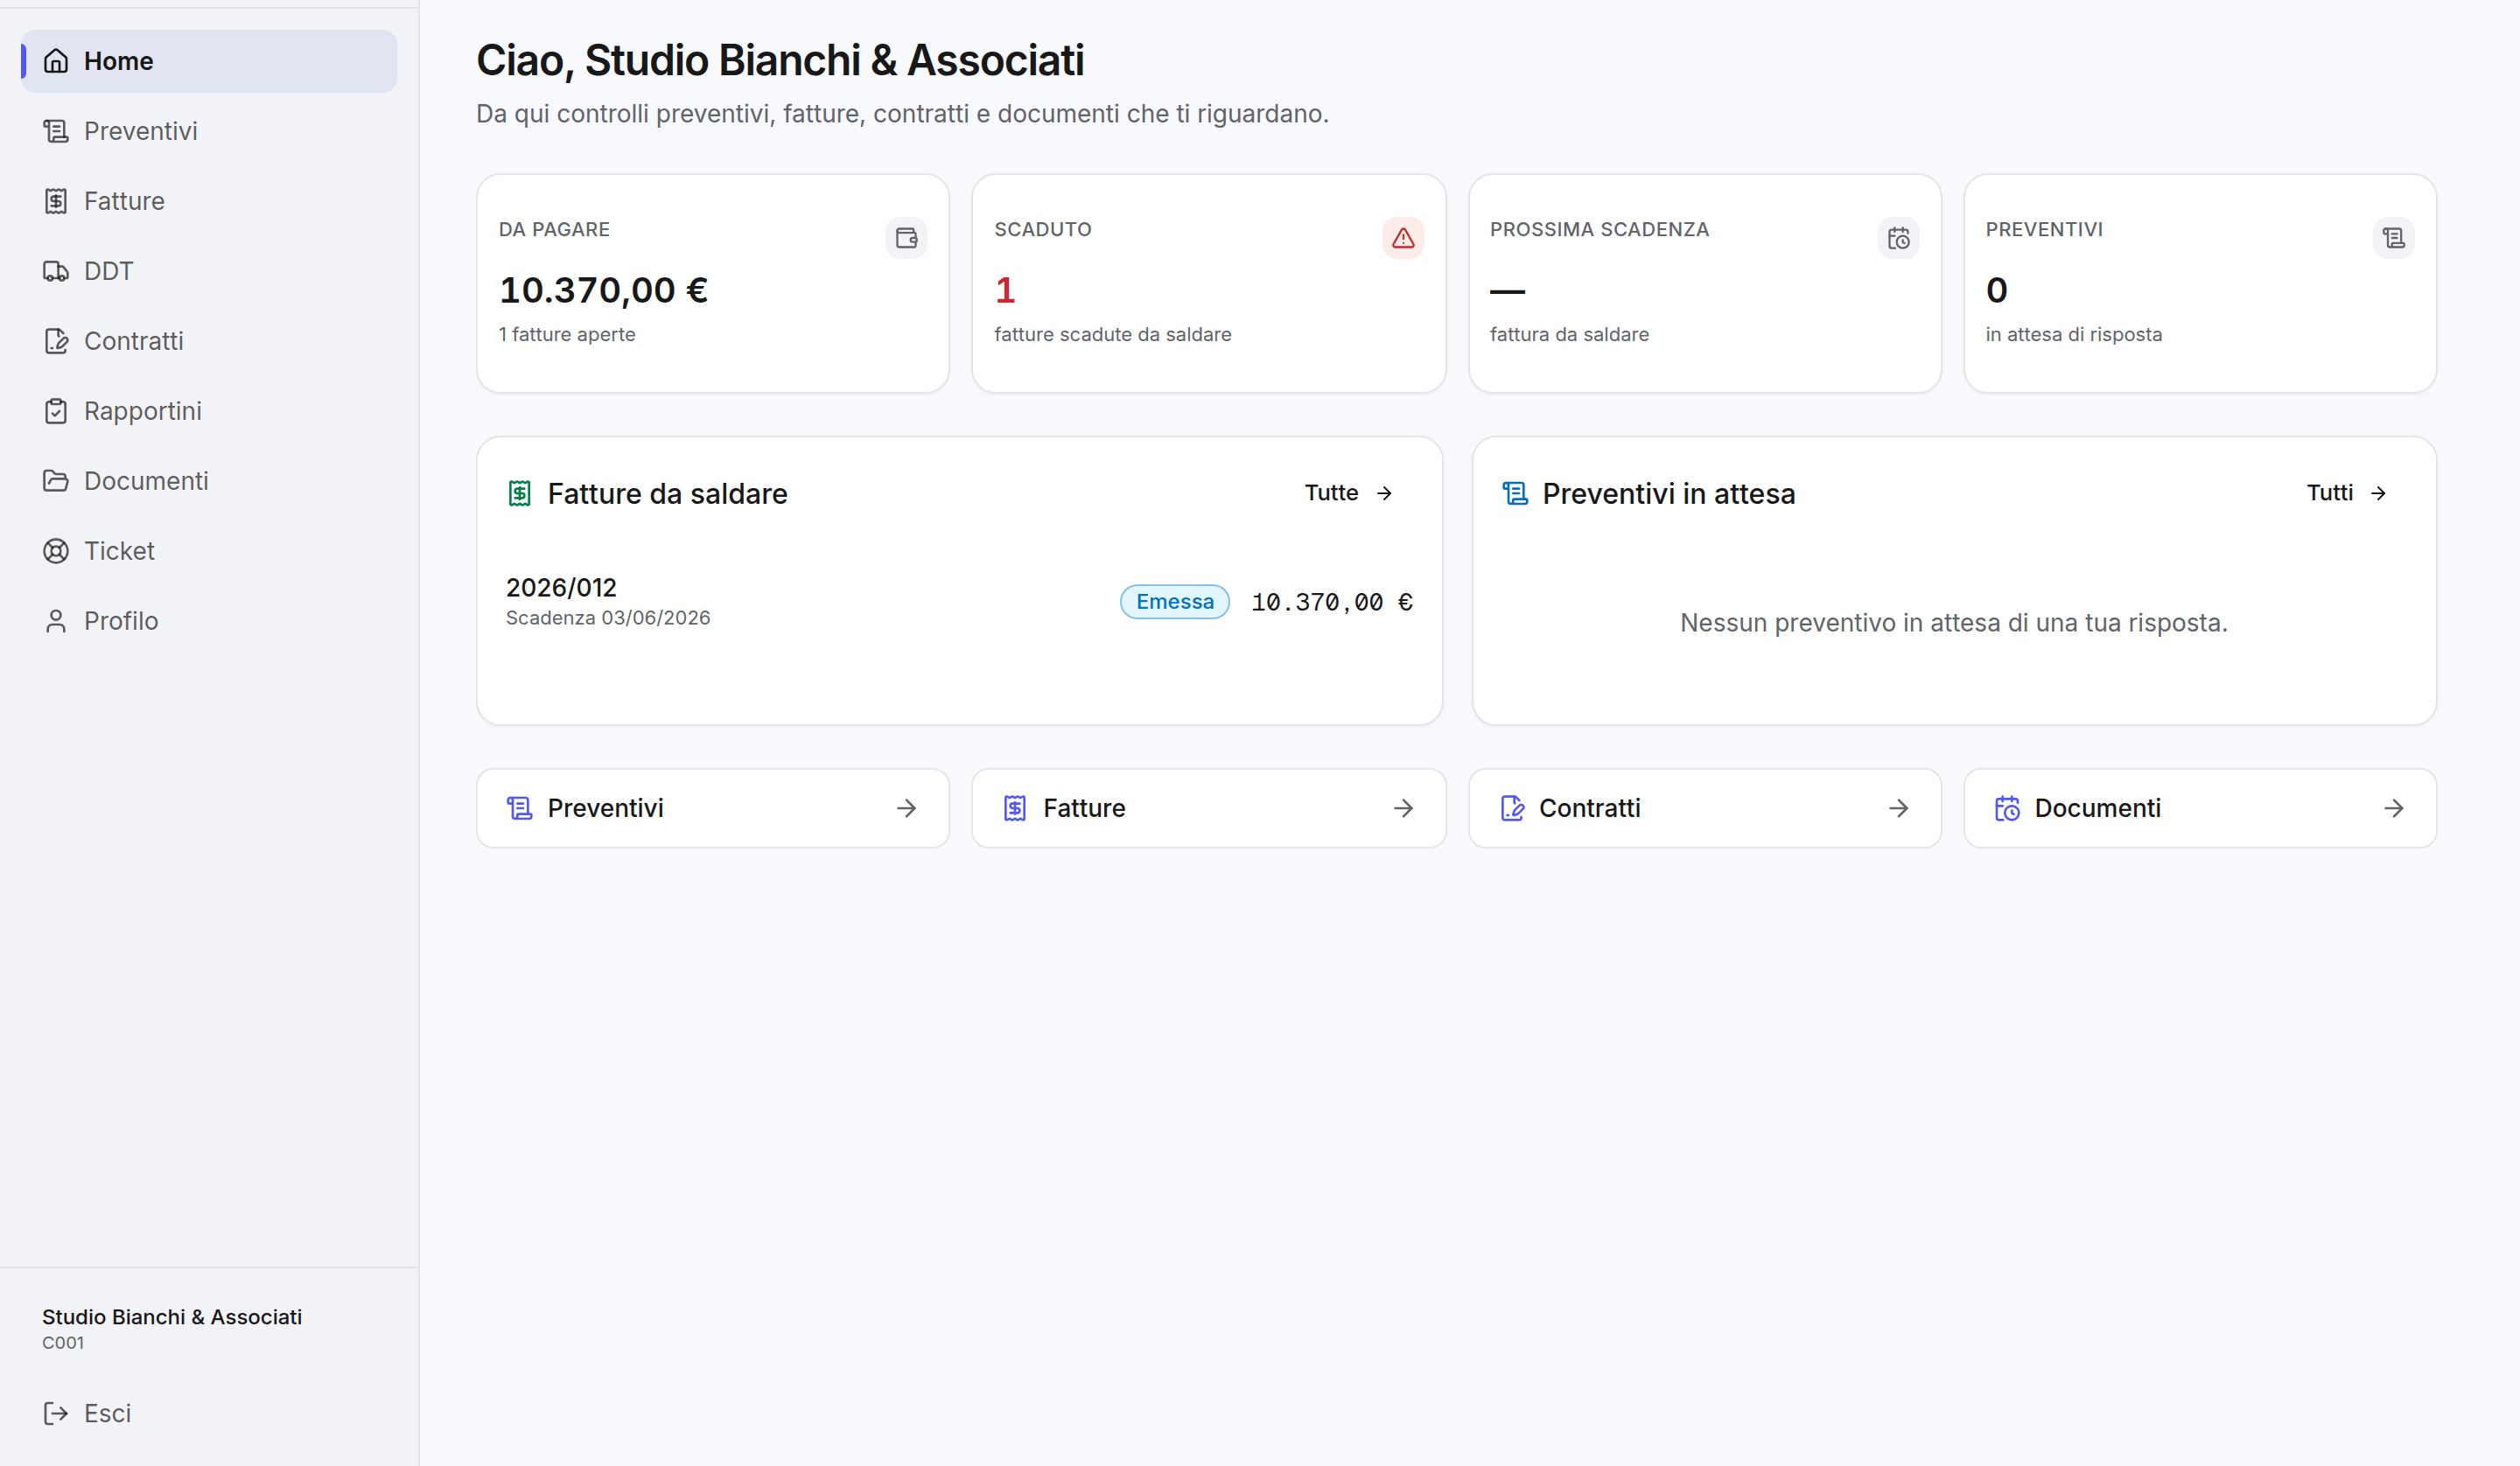Click the calendar-clock icon in Prossima Scadenza card
The image size is (2520, 1466).
1898,238
